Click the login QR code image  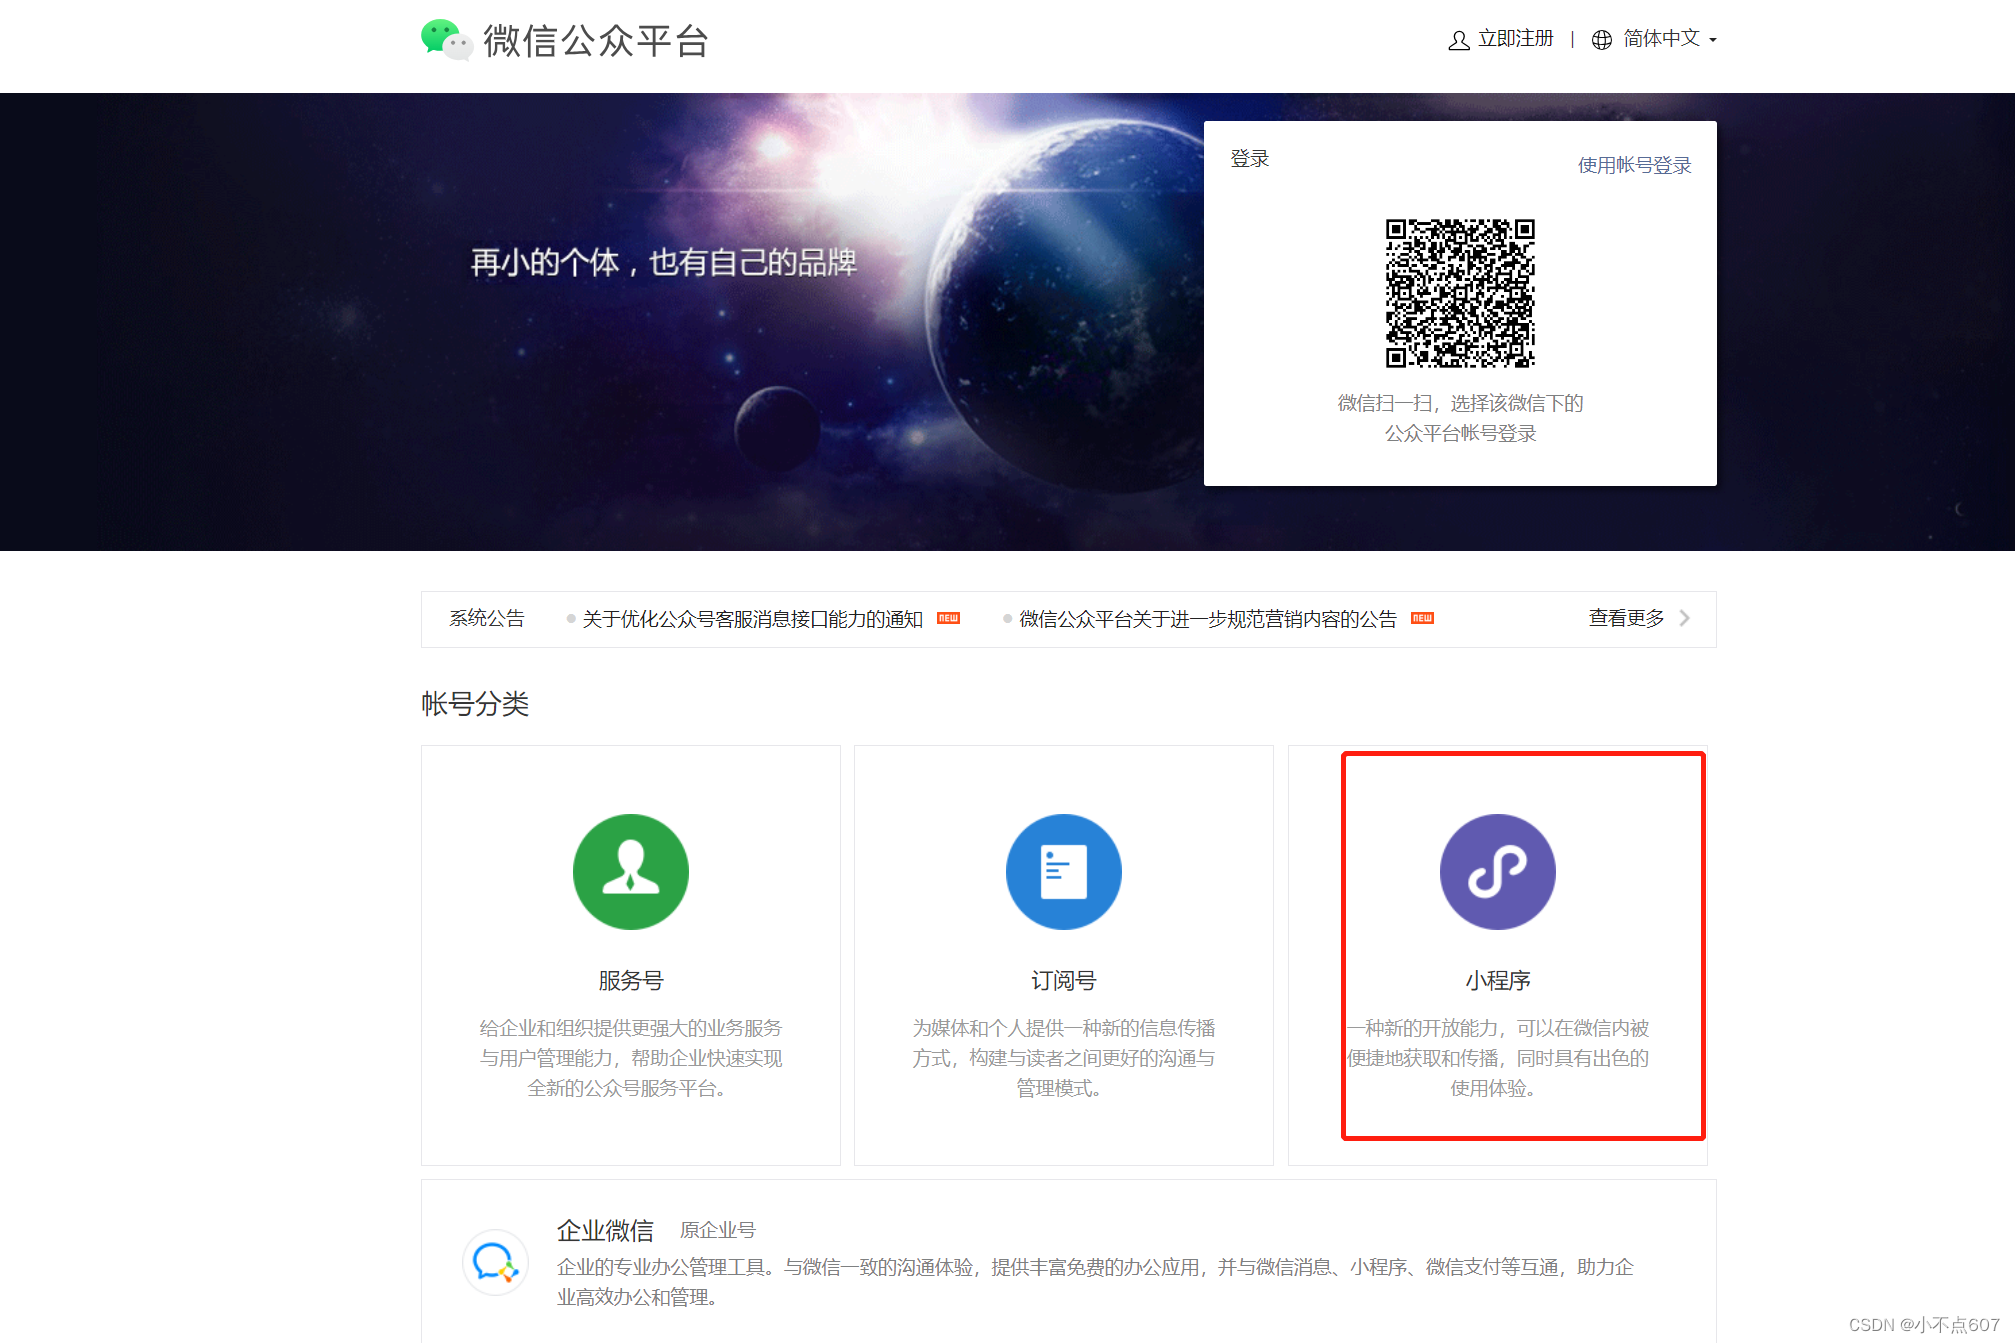click(x=1458, y=295)
